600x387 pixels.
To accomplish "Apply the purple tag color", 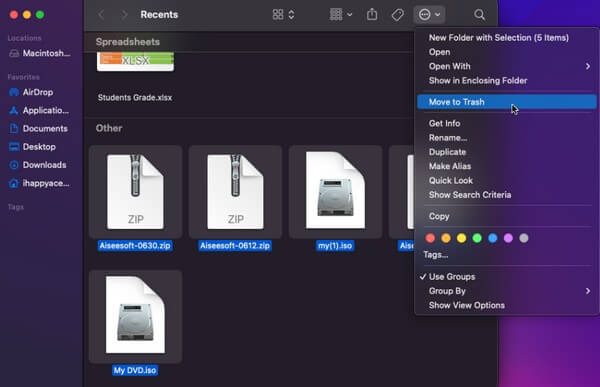I will (508, 238).
